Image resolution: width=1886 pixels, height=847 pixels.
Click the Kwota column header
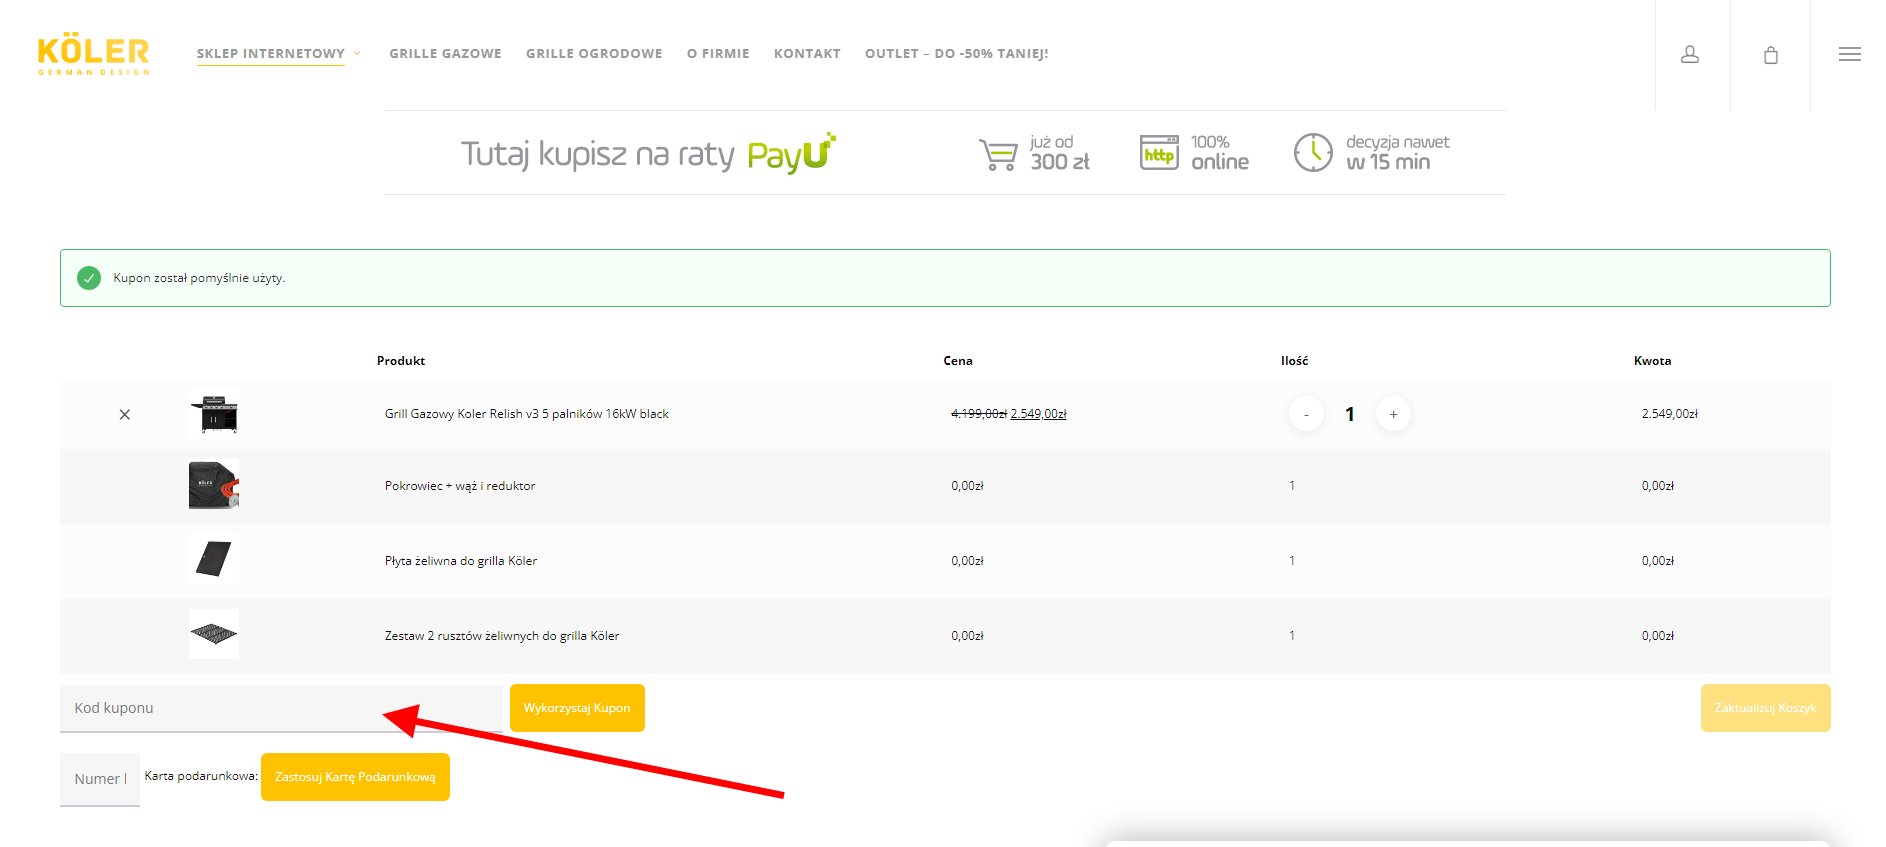point(1653,361)
